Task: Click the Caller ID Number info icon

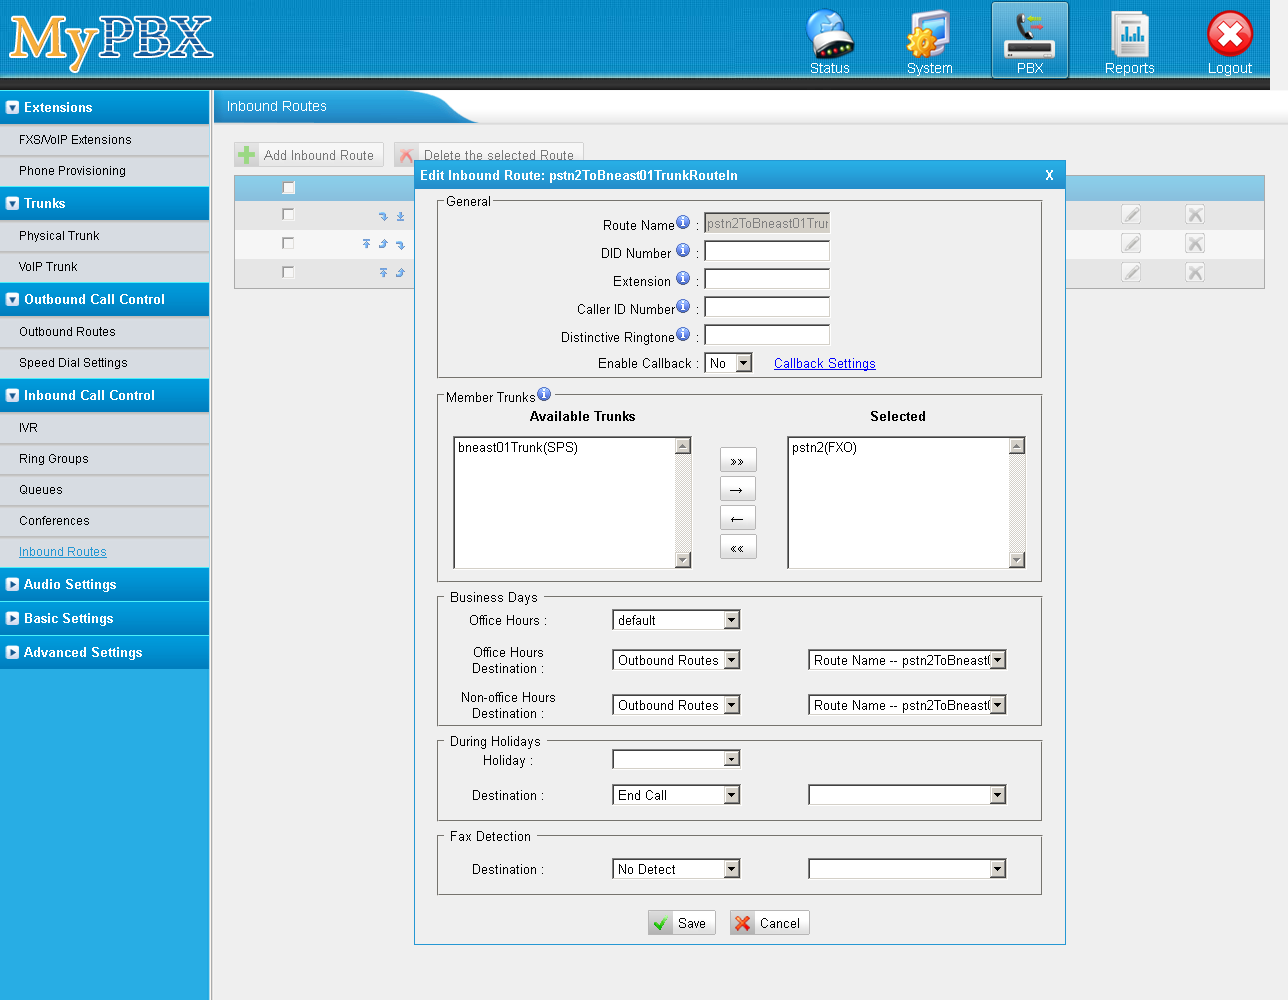Action: (x=683, y=306)
